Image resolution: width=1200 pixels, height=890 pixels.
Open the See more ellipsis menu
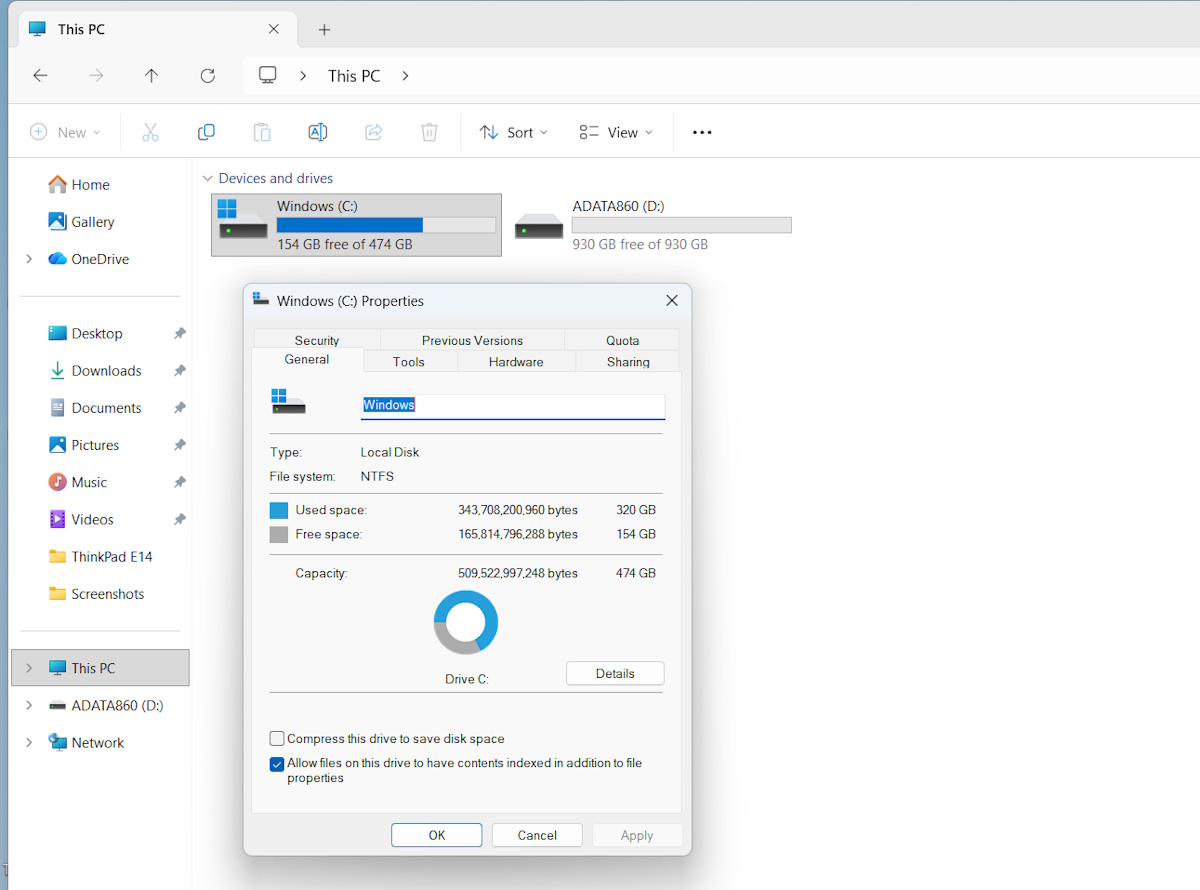tap(702, 132)
